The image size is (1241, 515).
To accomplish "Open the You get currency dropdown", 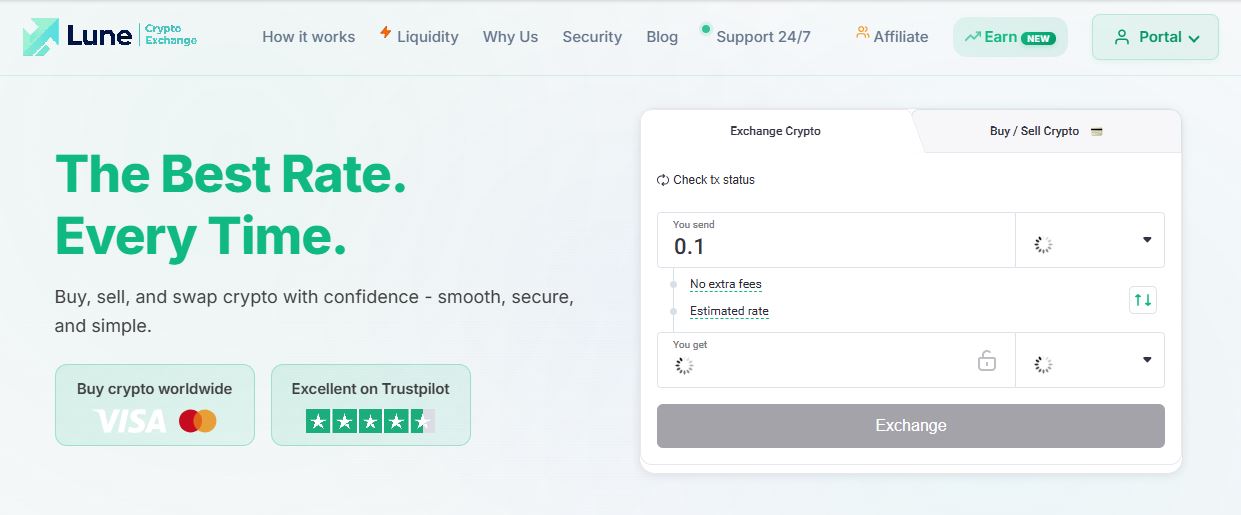I will coord(1090,360).
